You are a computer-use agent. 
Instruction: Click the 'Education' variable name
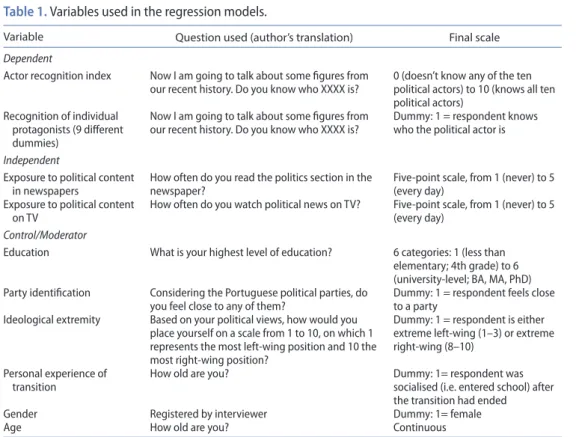click(x=26, y=252)
